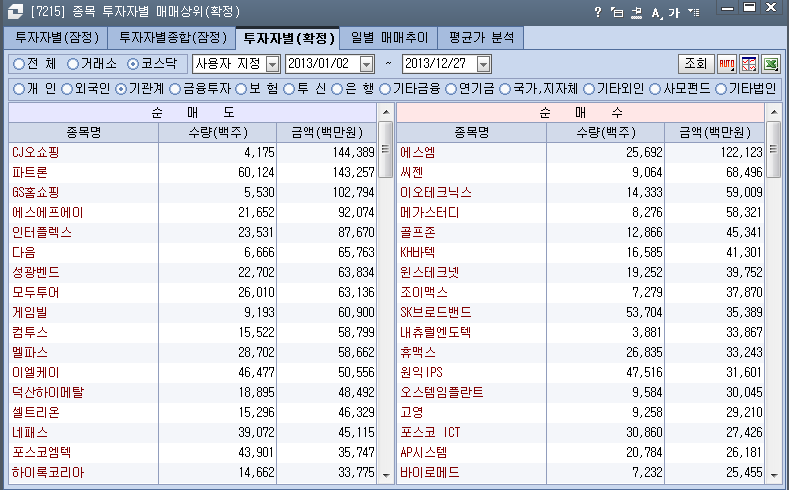789x490 pixels.
Task: Open the title bar list menu icon
Action: [x=694, y=12]
